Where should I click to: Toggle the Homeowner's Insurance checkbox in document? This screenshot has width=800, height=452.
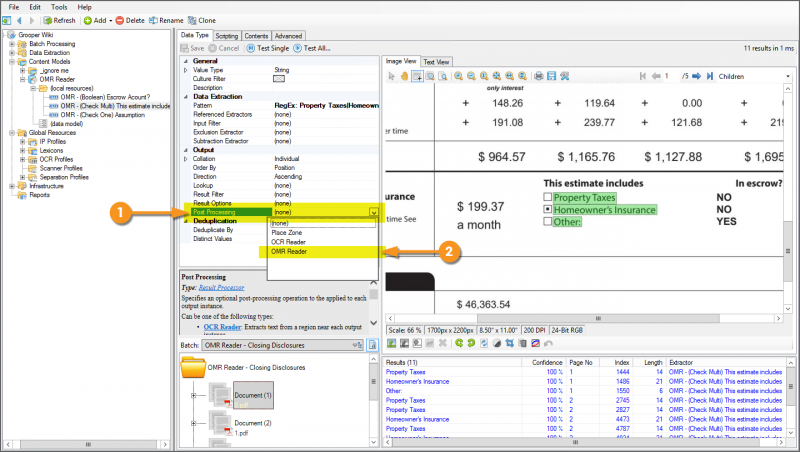[x=547, y=209]
